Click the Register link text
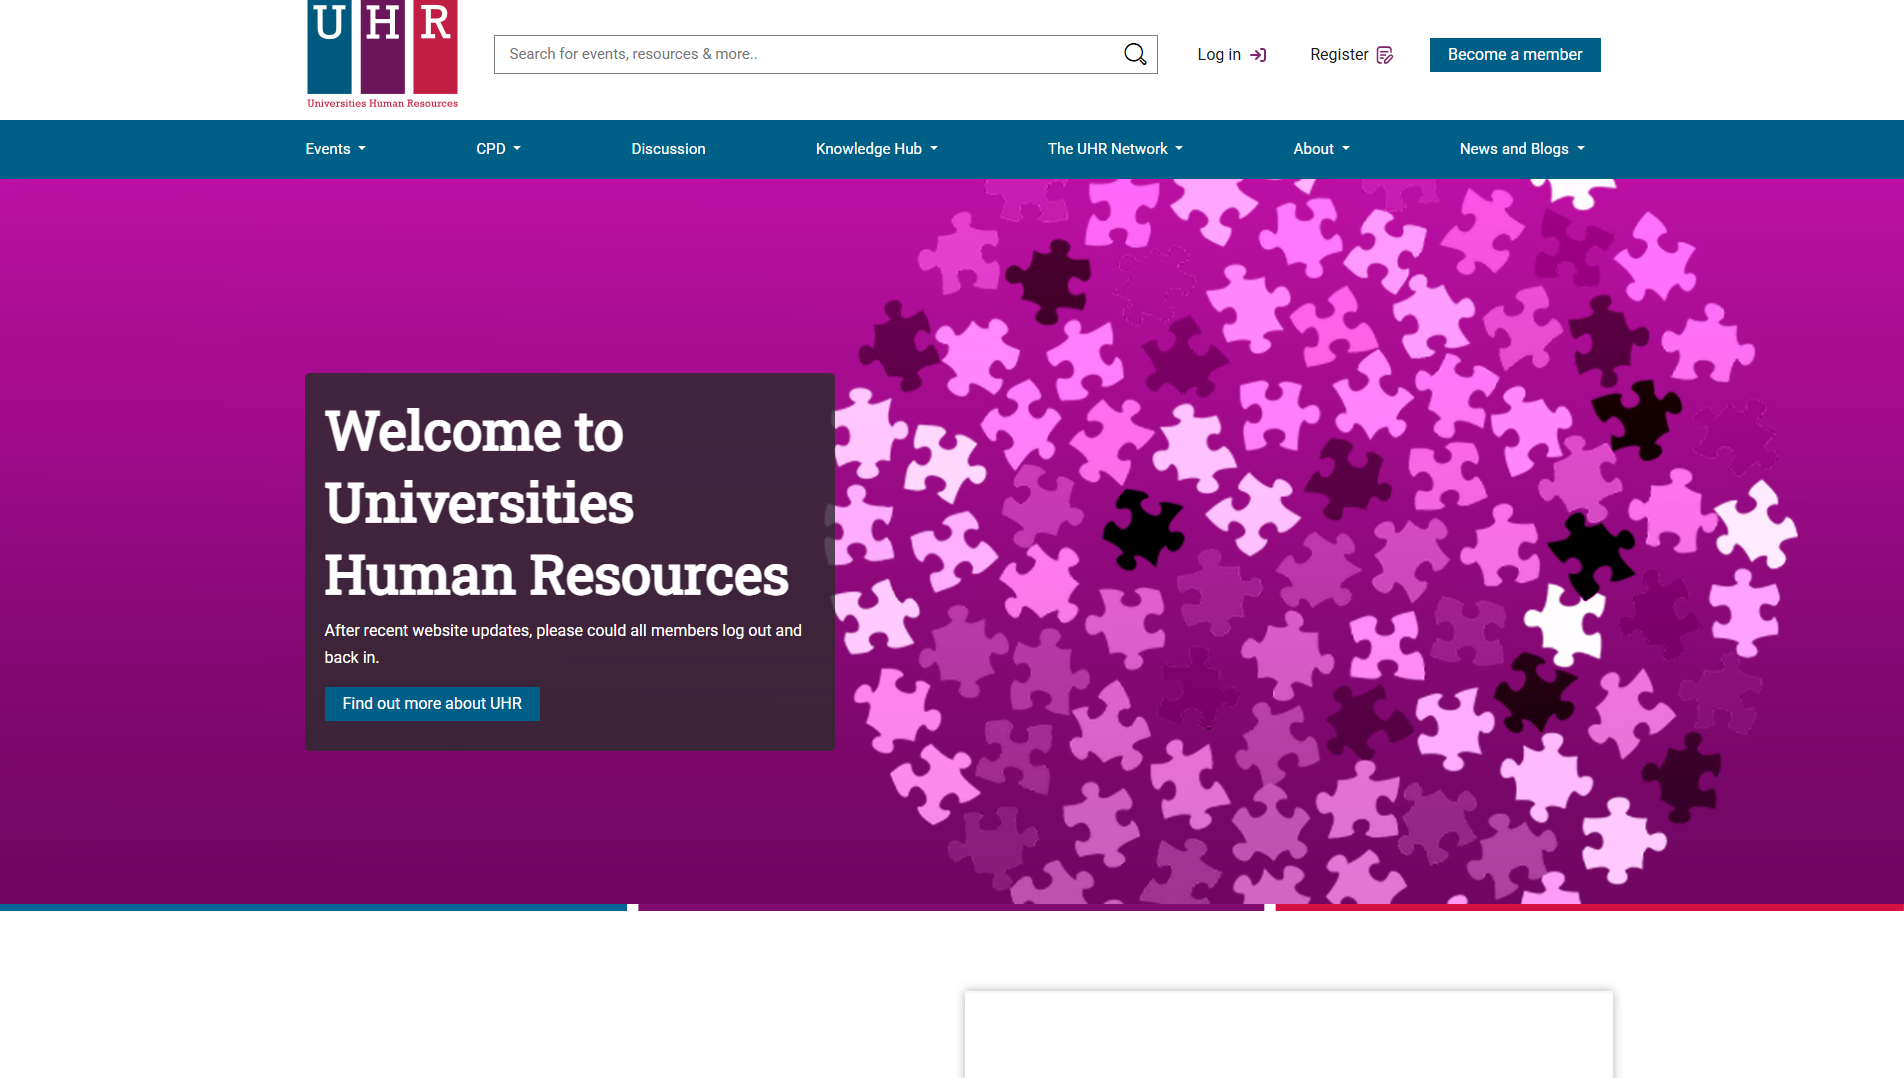1904x1078 pixels. (1338, 55)
